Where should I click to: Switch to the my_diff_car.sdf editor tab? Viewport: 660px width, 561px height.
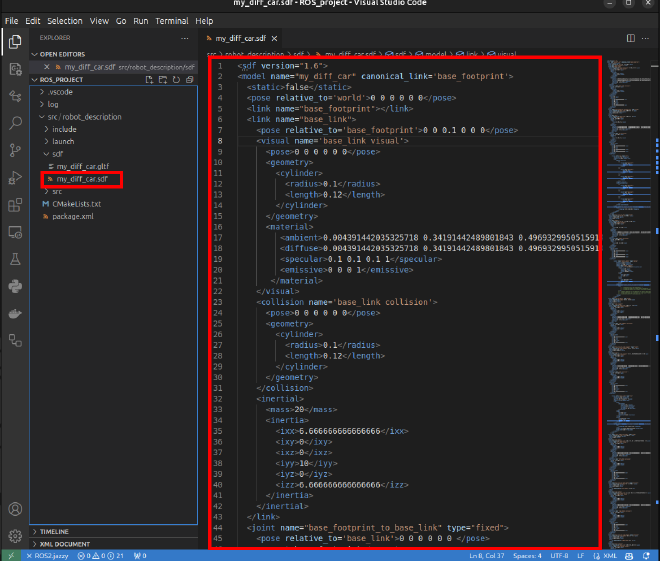tap(241, 38)
